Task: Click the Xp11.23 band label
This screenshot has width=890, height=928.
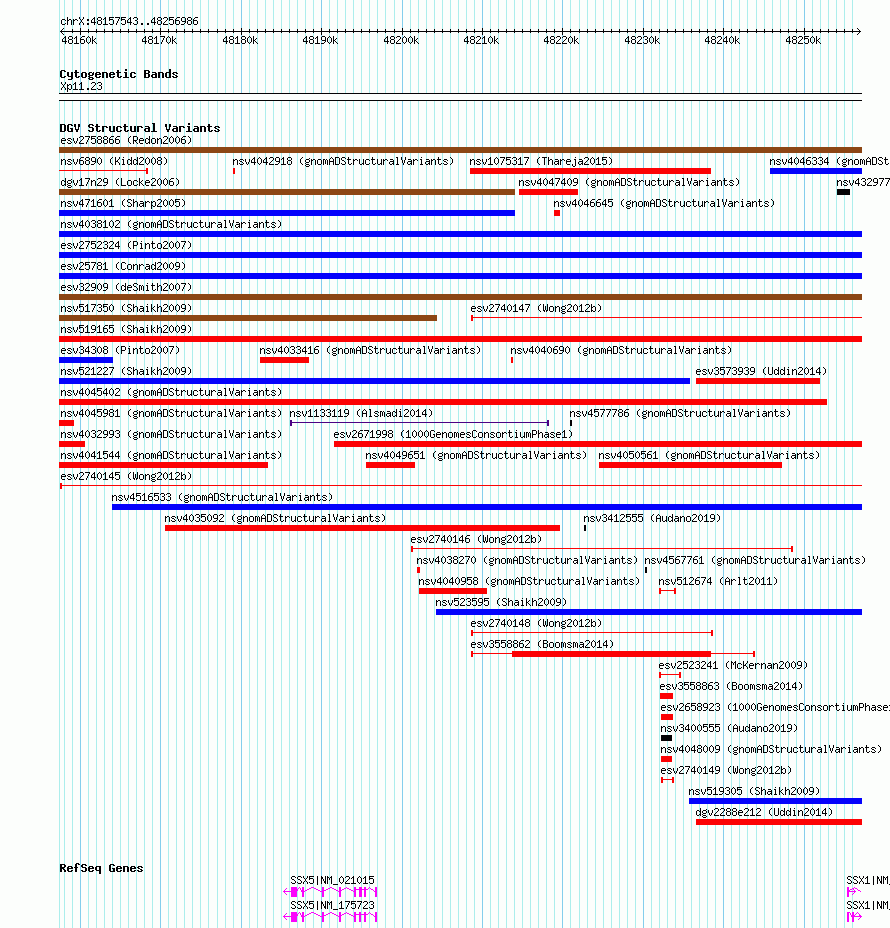Action: [81, 86]
